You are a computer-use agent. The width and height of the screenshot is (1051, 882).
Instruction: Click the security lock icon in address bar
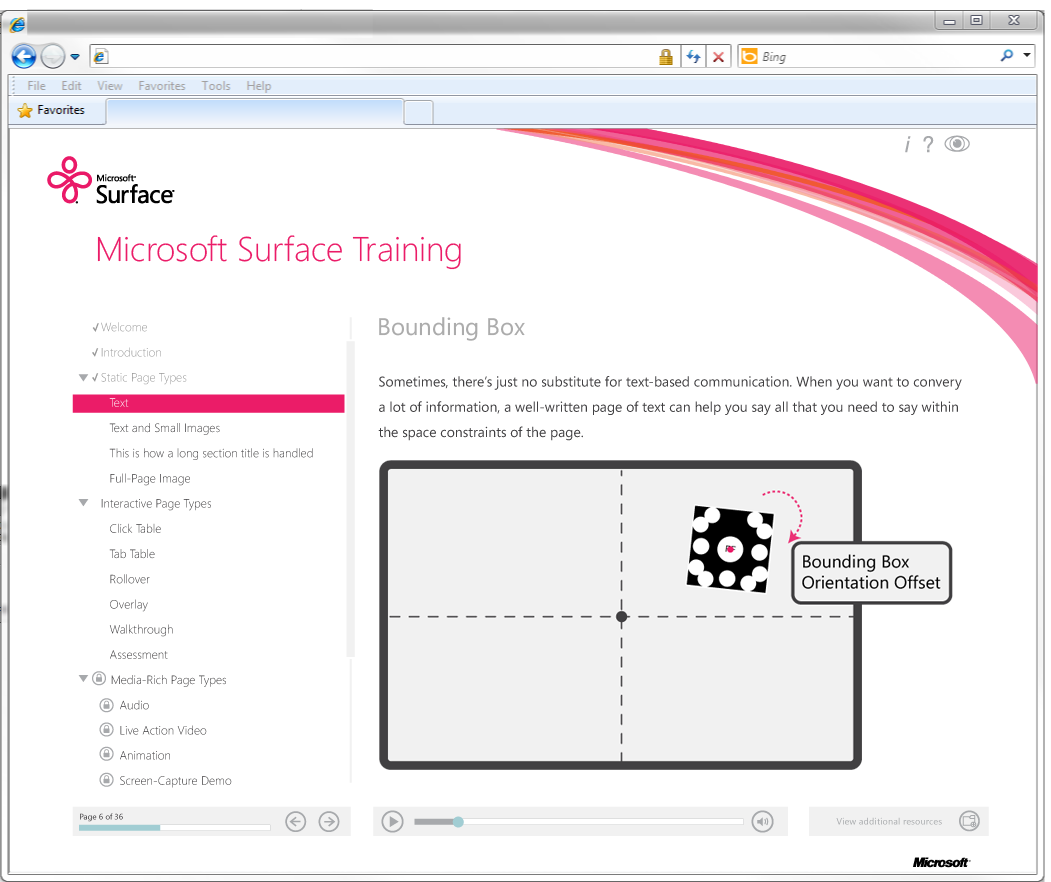[x=666, y=57]
